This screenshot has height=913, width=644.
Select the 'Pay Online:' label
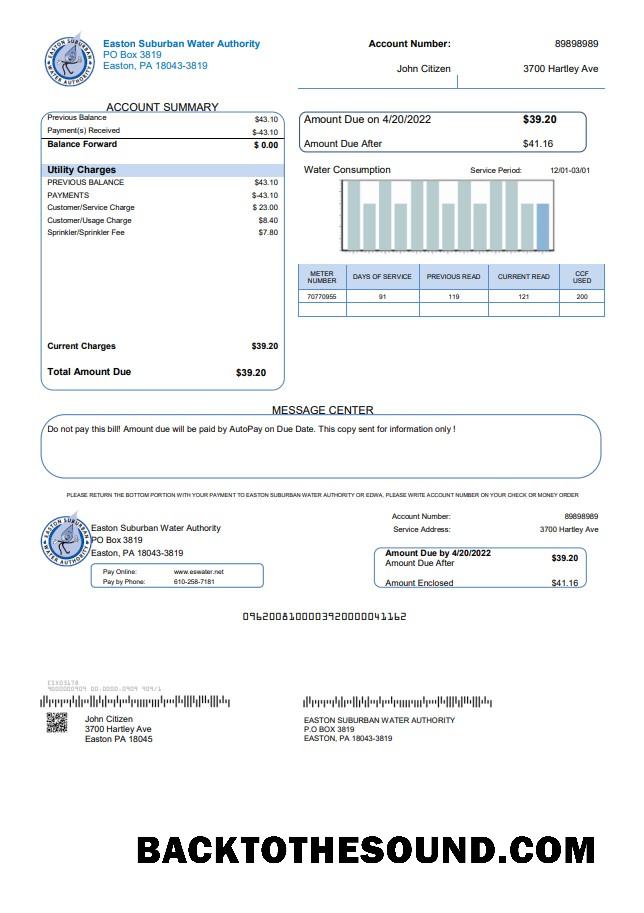point(119,572)
